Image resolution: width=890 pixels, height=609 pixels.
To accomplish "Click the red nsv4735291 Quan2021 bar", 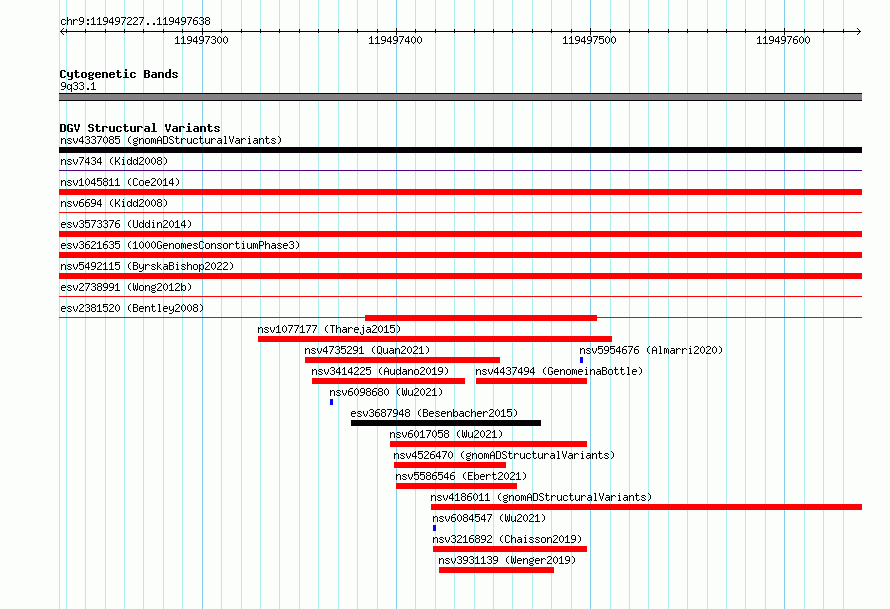I will pos(402,360).
